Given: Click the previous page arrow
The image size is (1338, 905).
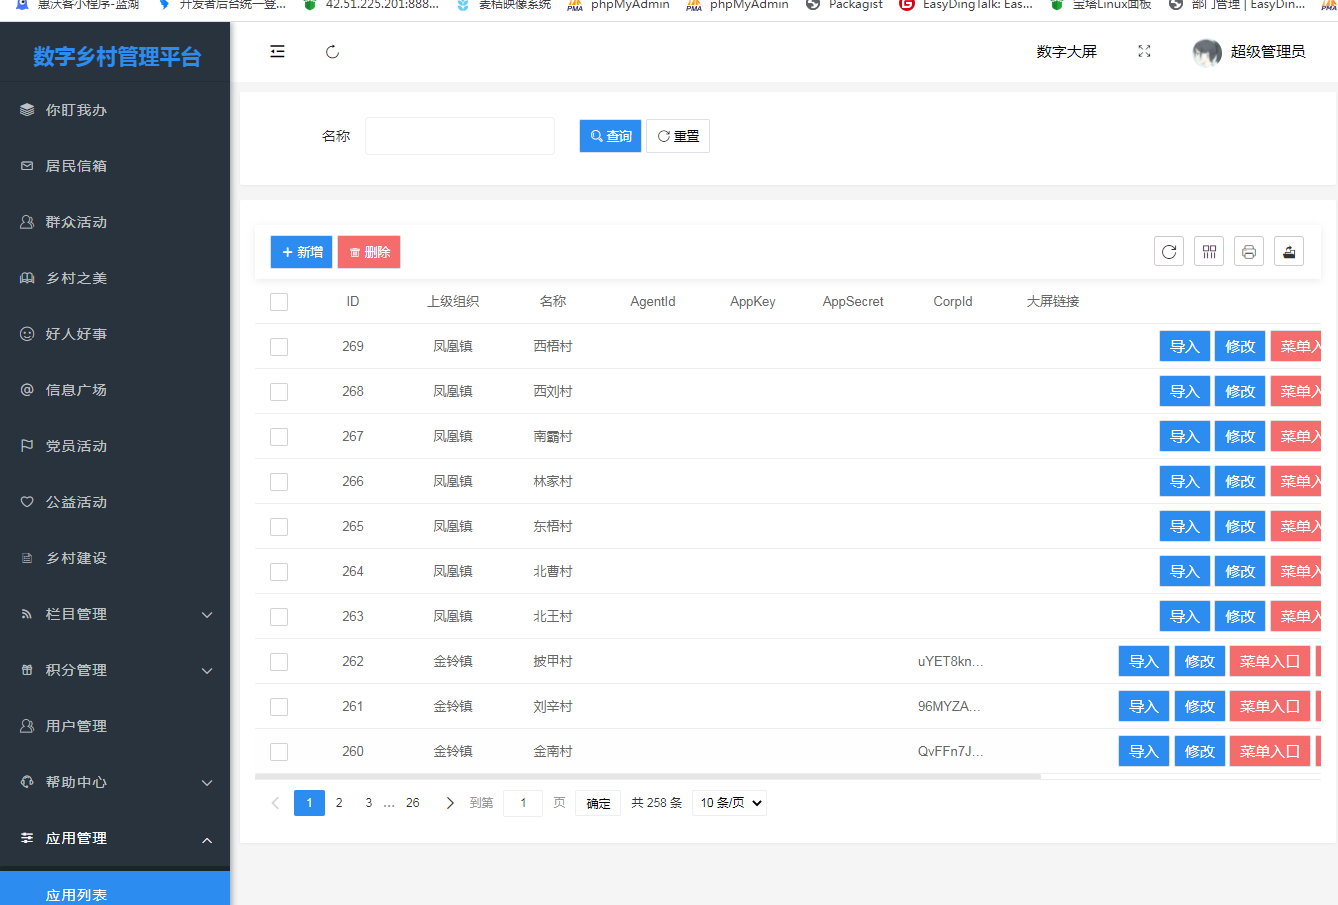Looking at the screenshot, I should pos(275,803).
